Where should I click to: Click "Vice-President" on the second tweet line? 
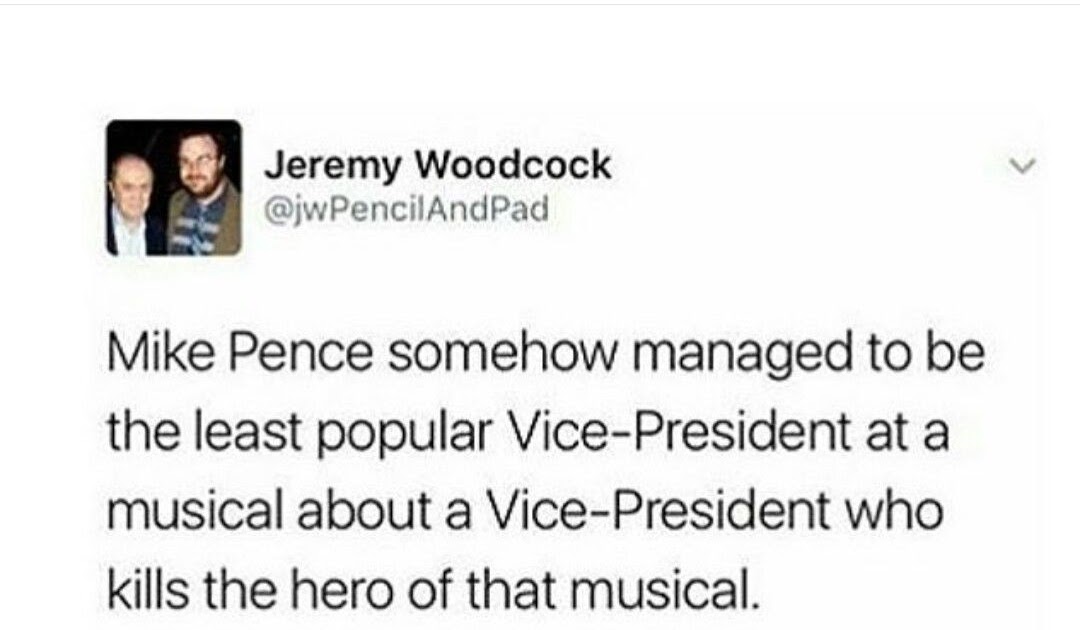678,432
